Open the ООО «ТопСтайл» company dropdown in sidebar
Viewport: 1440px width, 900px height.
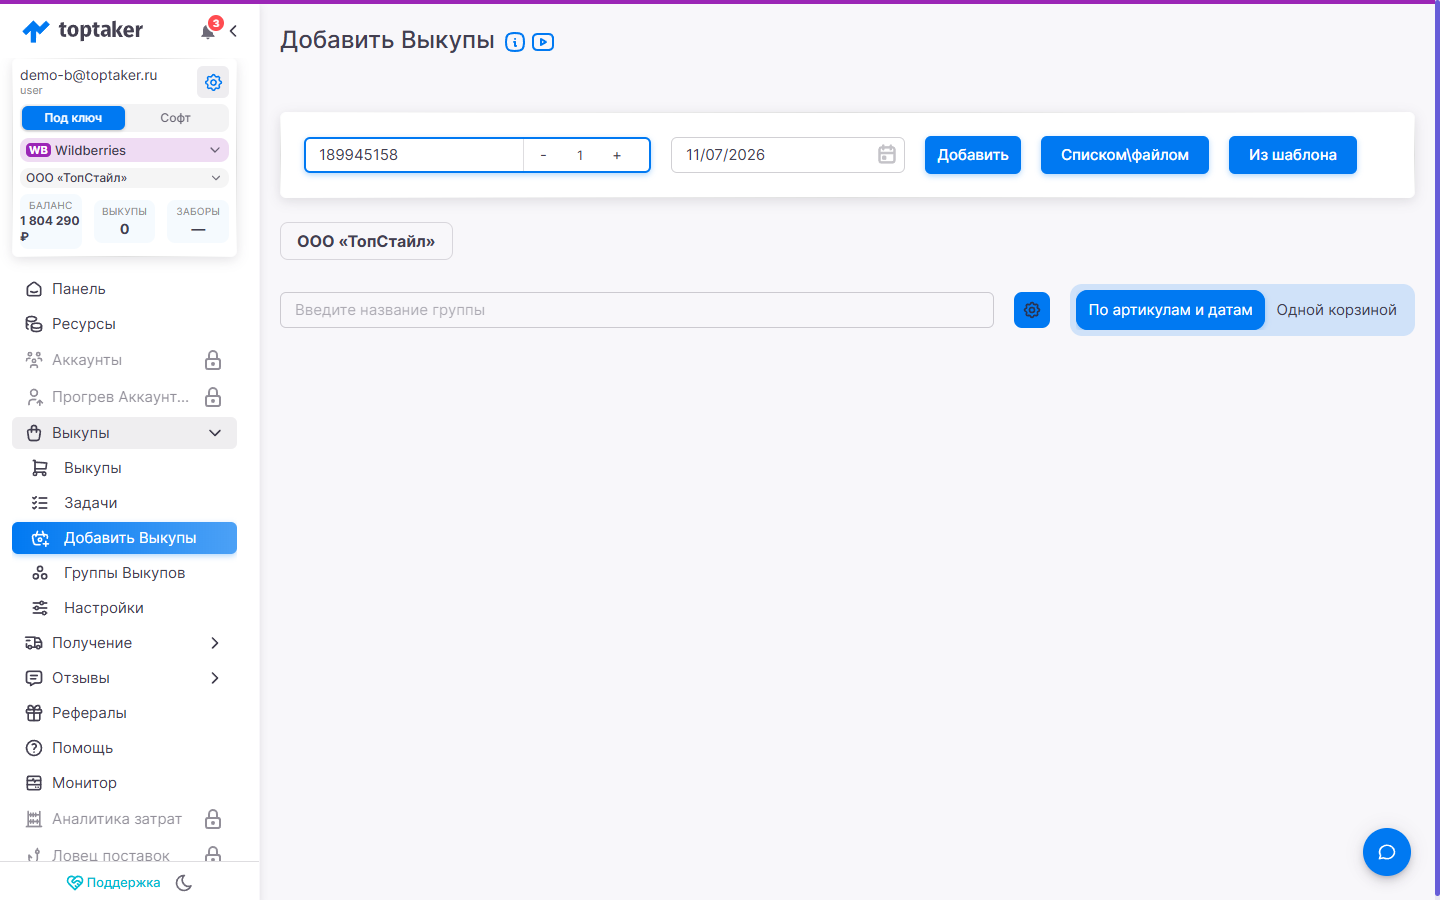point(124,178)
